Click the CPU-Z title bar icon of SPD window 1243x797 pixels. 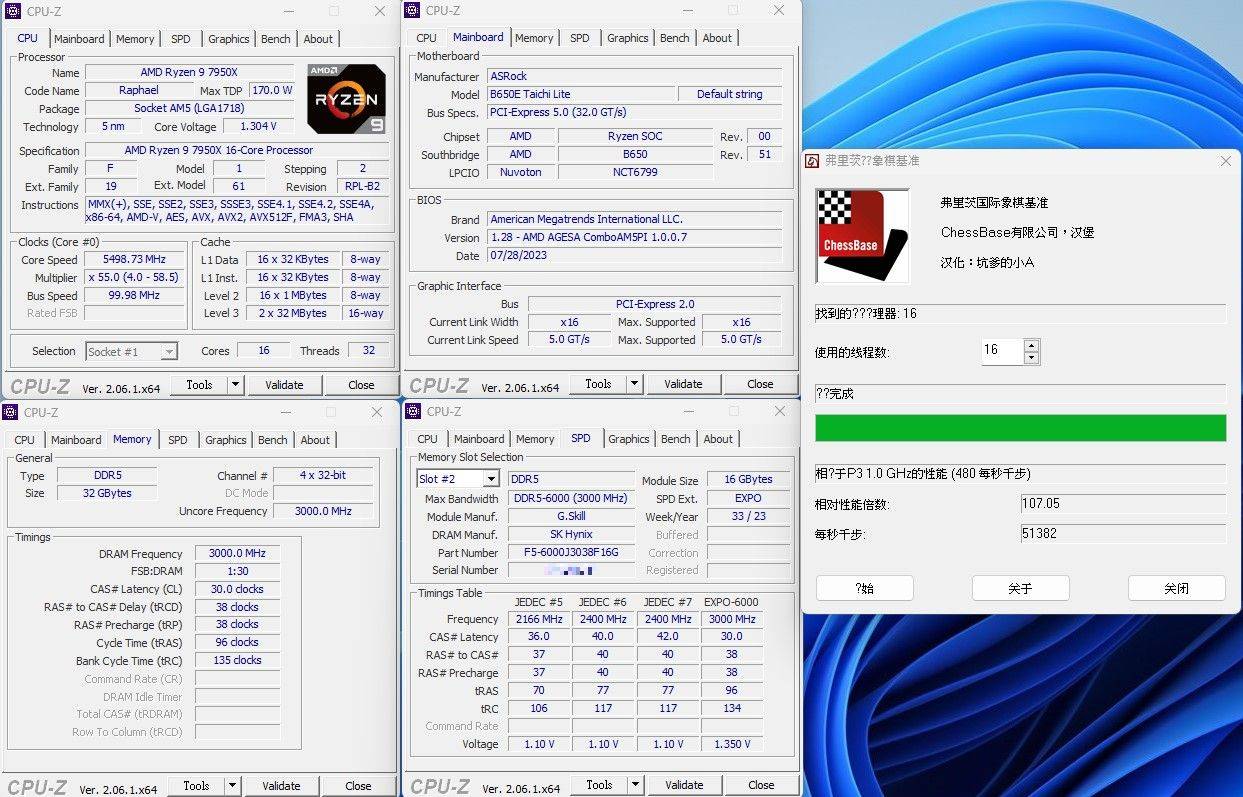click(410, 411)
